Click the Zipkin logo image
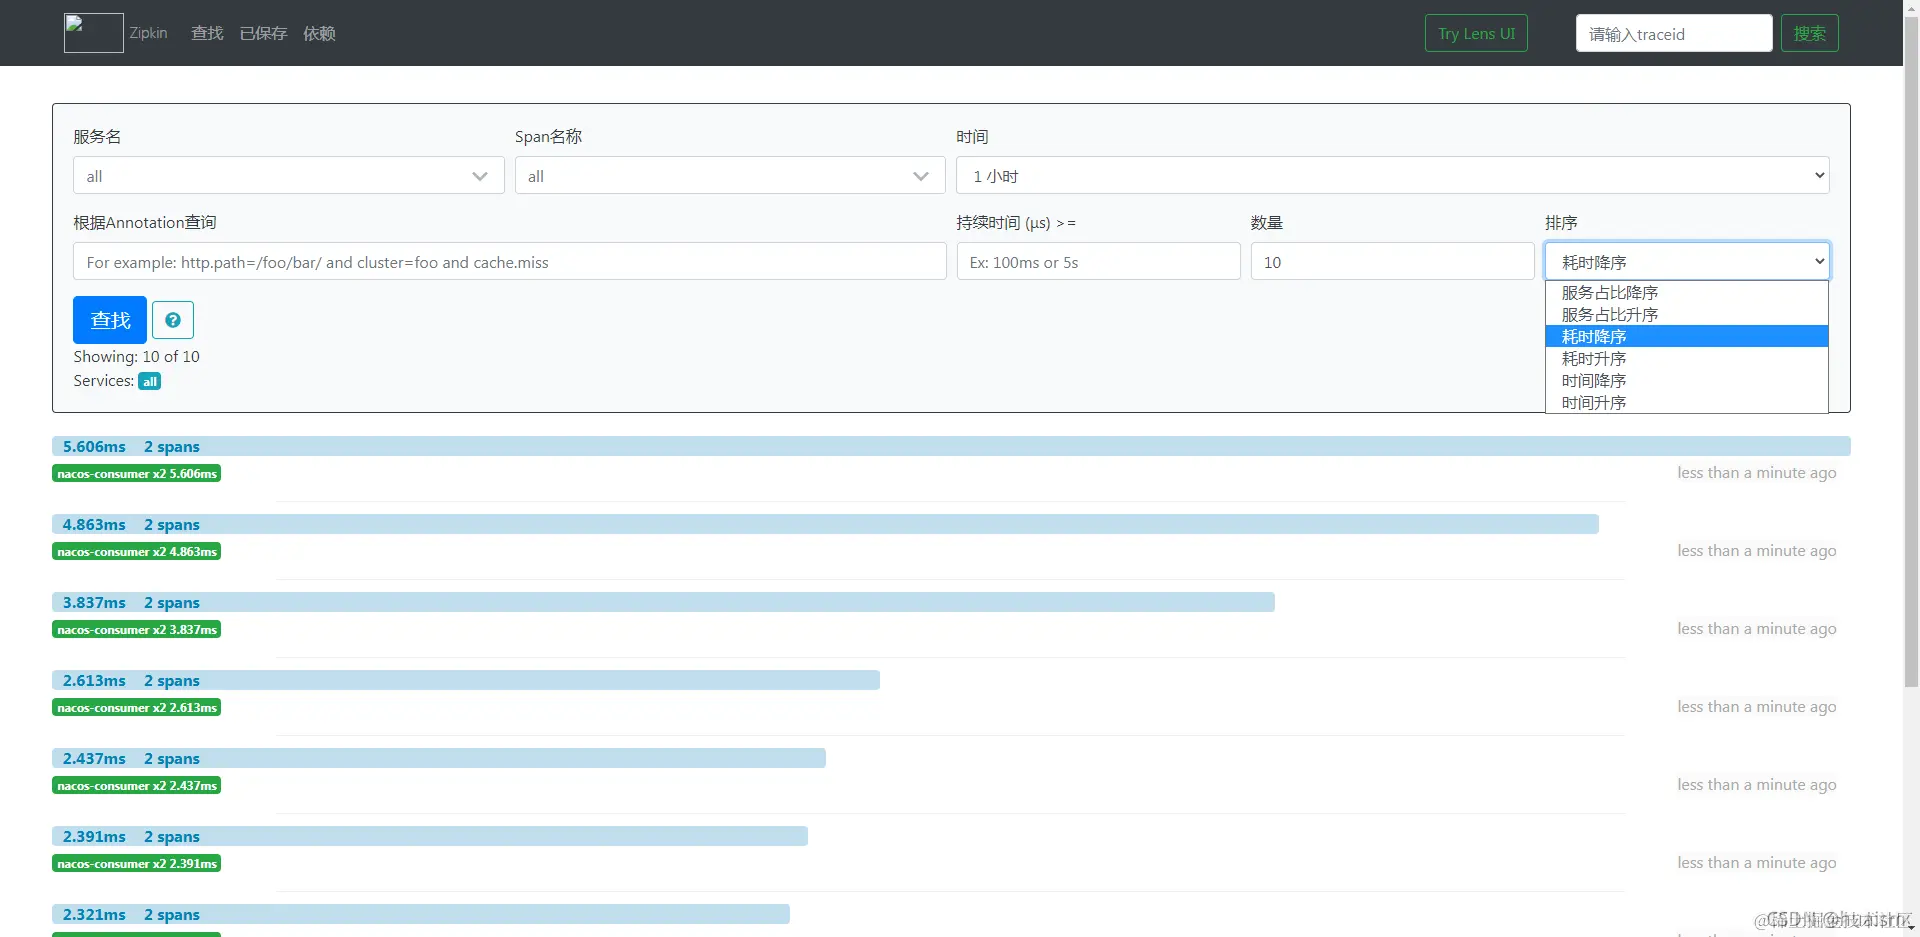1920x937 pixels. [94, 33]
